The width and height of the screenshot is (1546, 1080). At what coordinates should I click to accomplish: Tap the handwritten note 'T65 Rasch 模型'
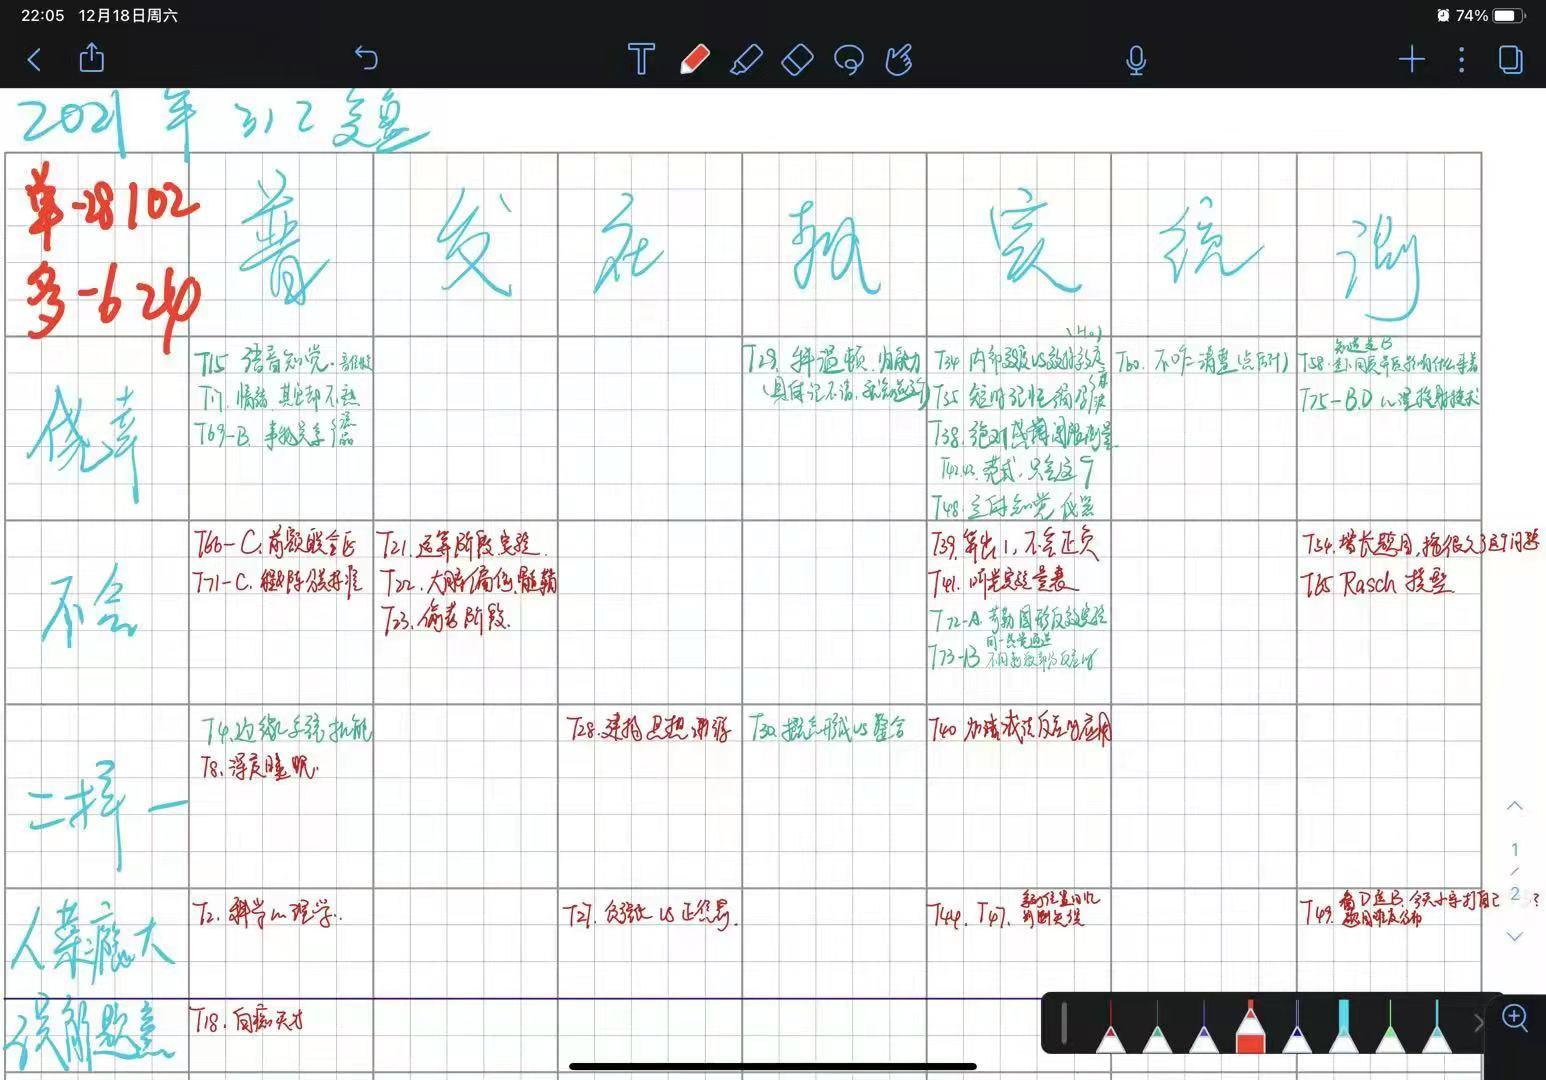click(1377, 583)
